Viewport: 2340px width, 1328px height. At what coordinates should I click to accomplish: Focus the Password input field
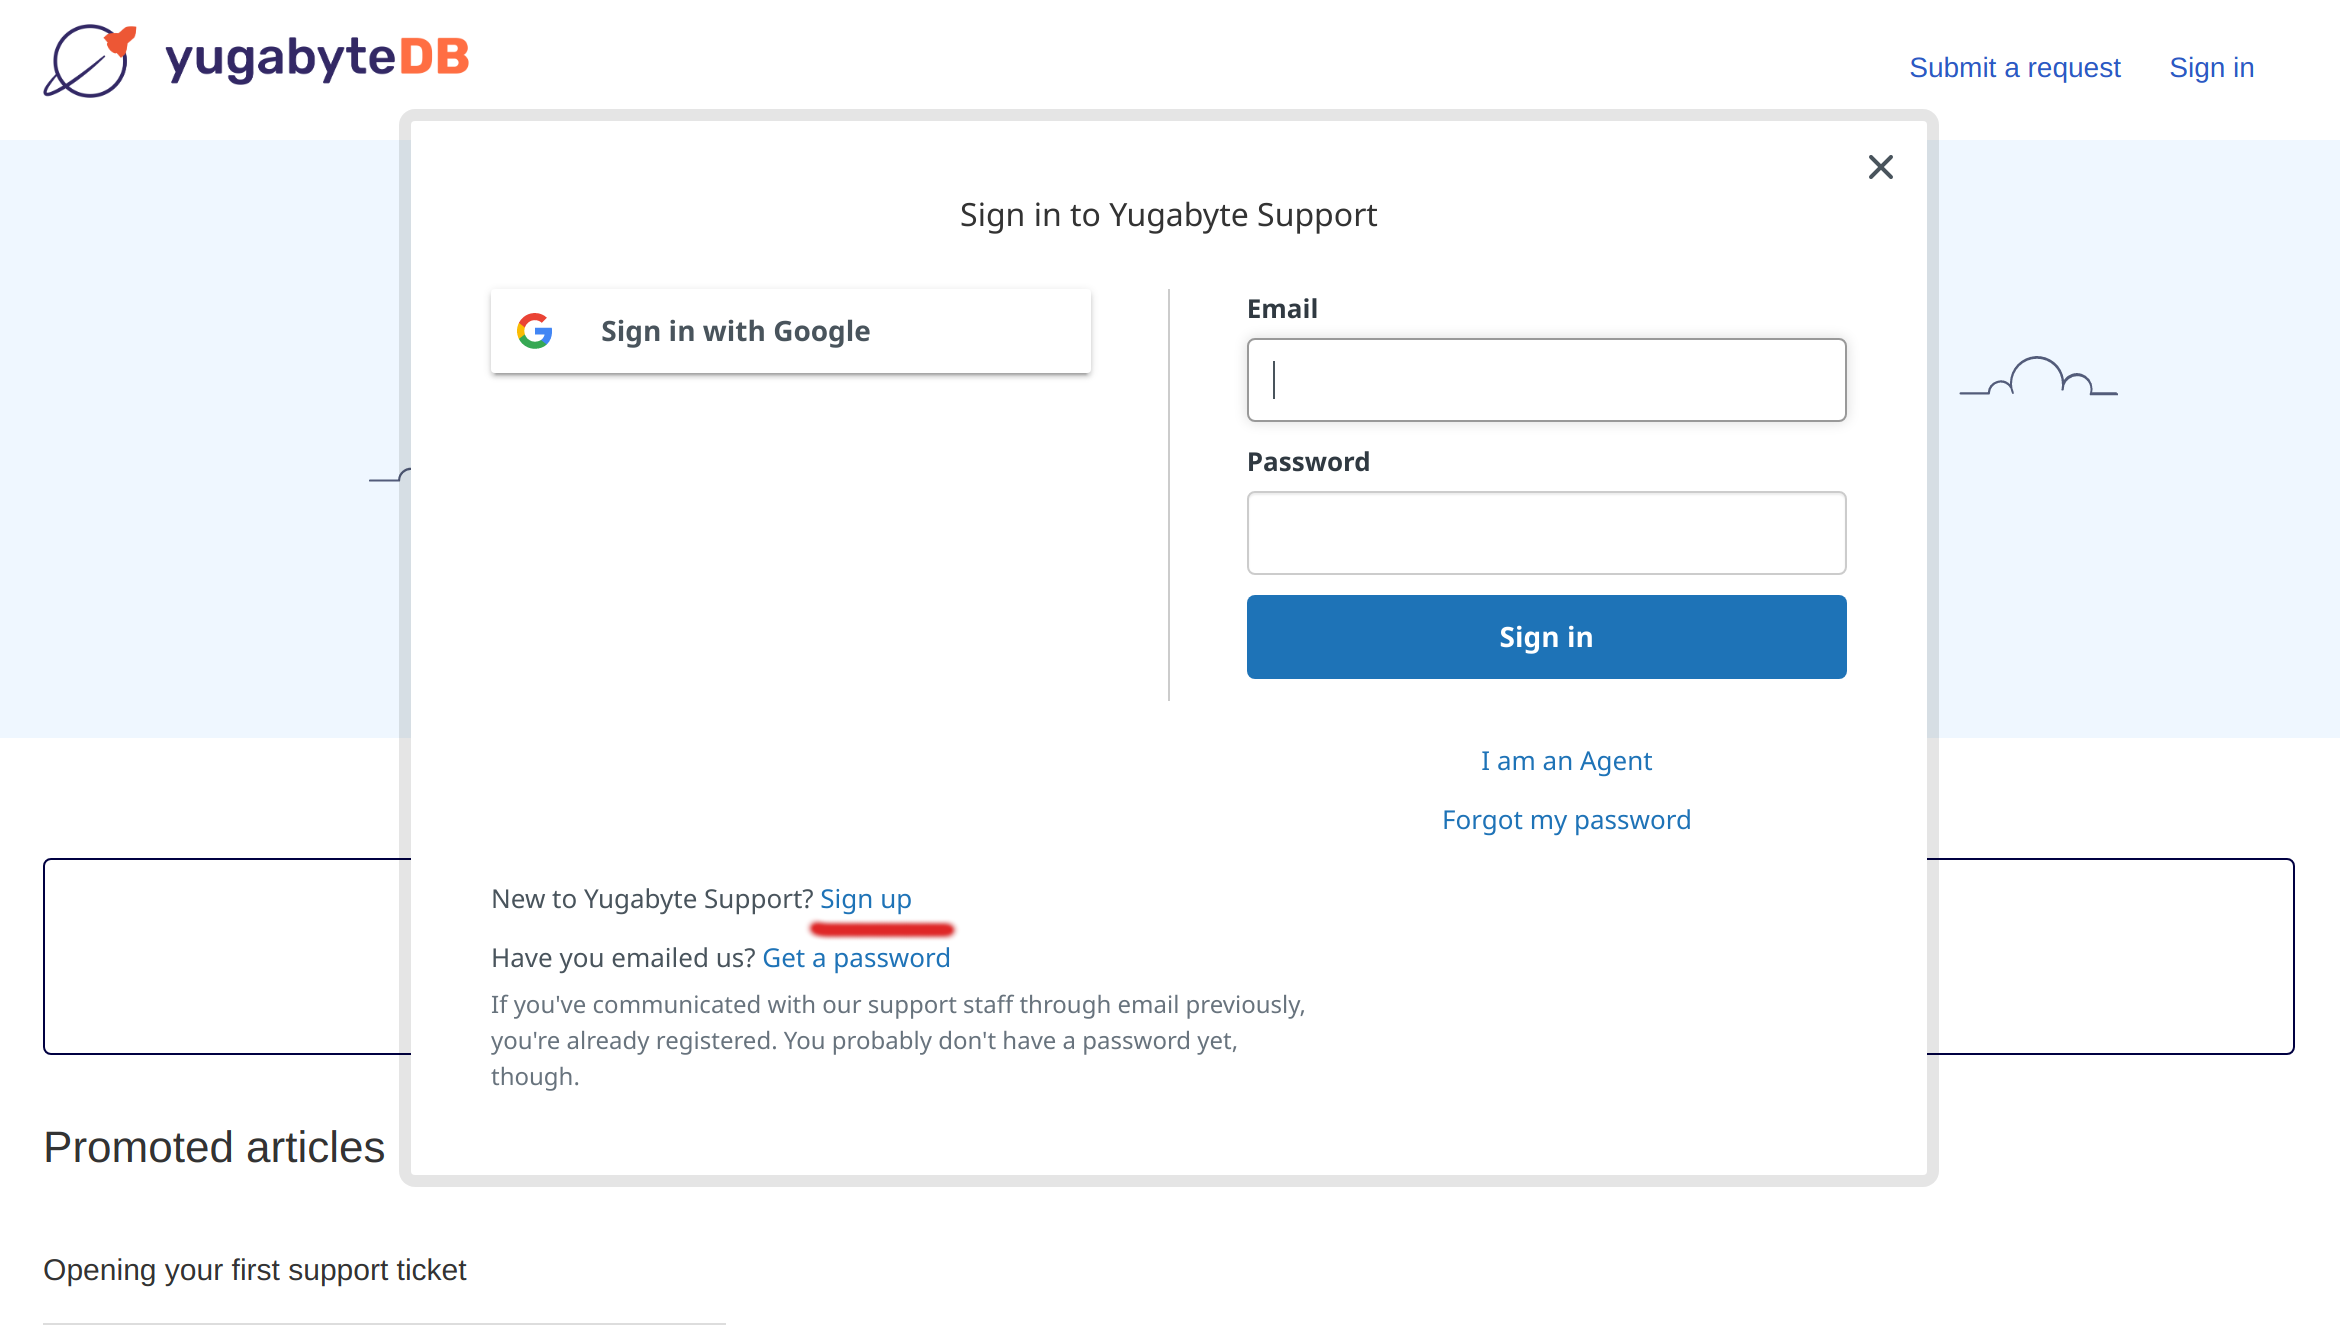point(1546,533)
